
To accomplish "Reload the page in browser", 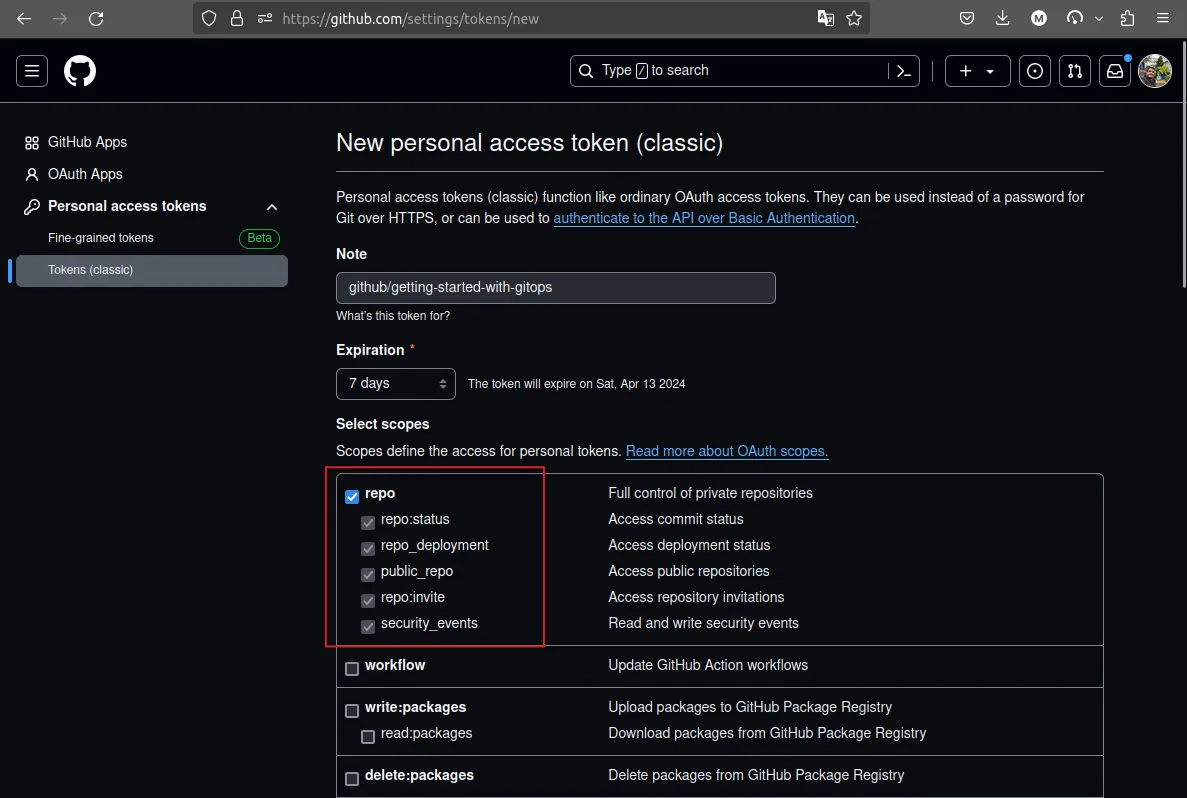I will click(96, 18).
